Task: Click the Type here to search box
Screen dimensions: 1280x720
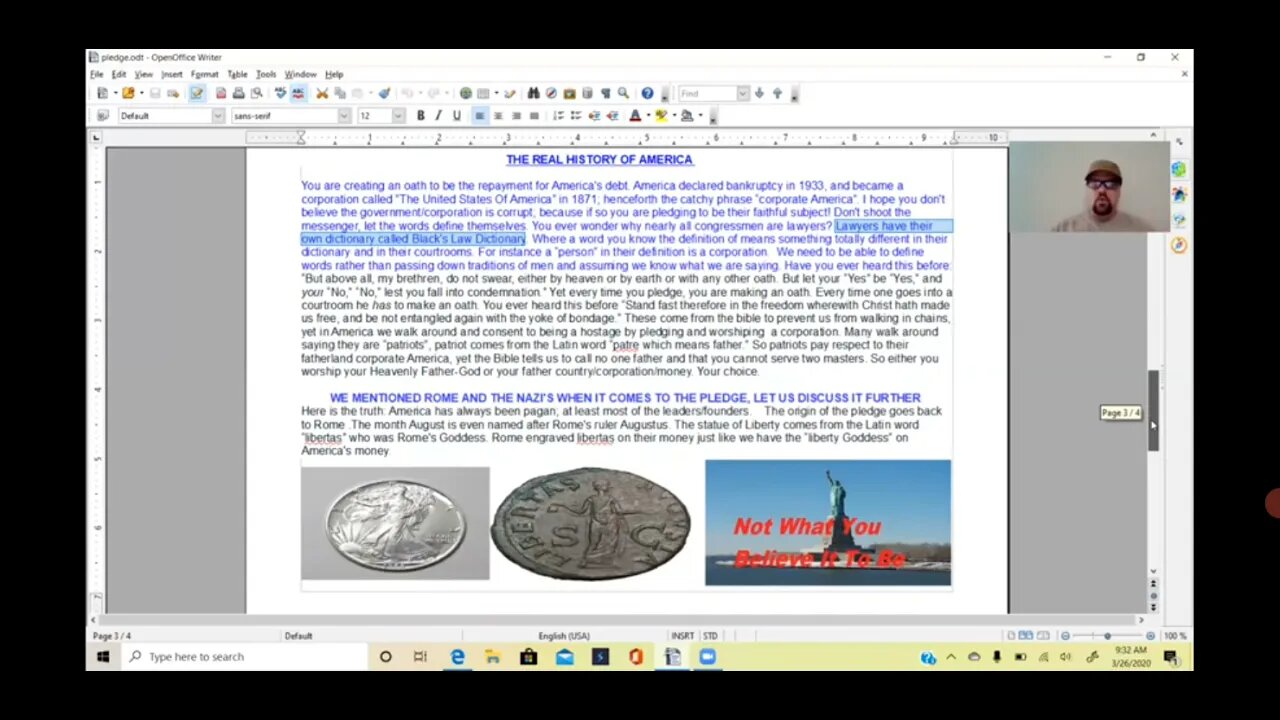Action: pos(243,657)
